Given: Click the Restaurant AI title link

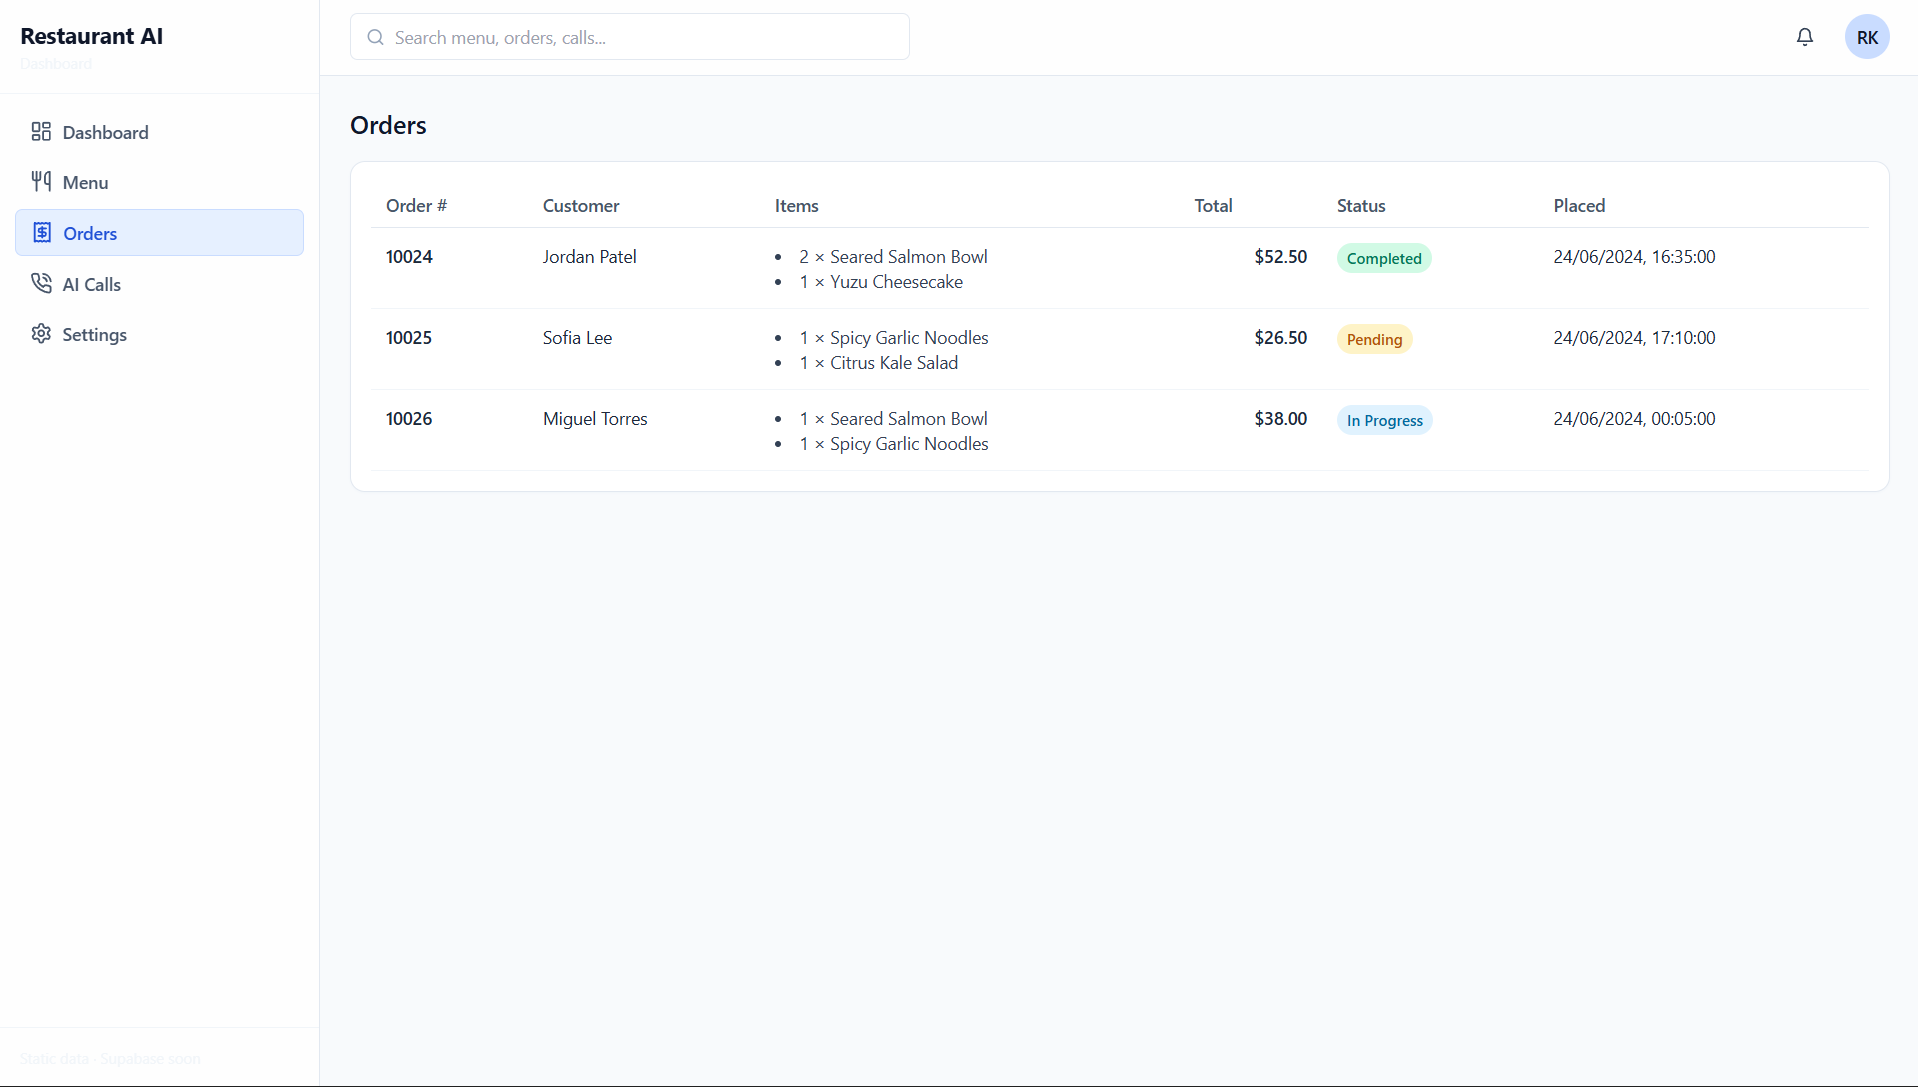Looking at the screenshot, I should tap(92, 36).
